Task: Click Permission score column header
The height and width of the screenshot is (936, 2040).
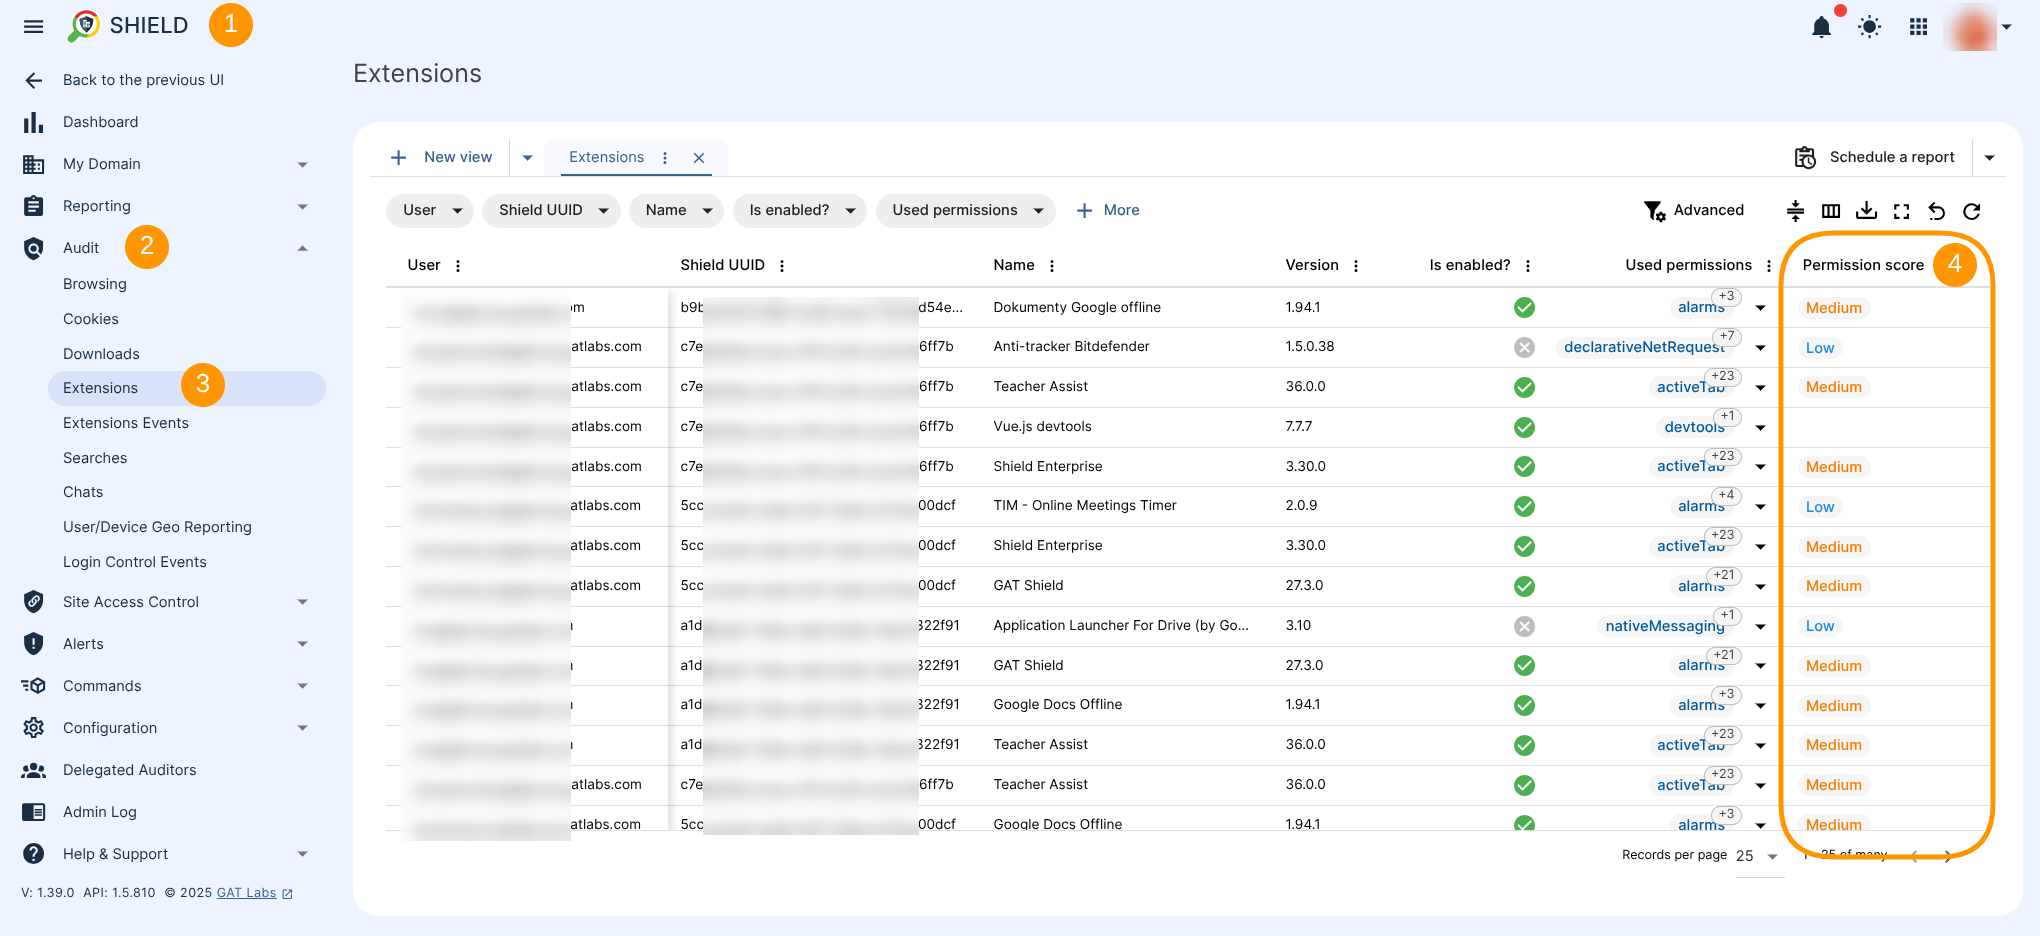Action: pyautogui.click(x=1863, y=265)
